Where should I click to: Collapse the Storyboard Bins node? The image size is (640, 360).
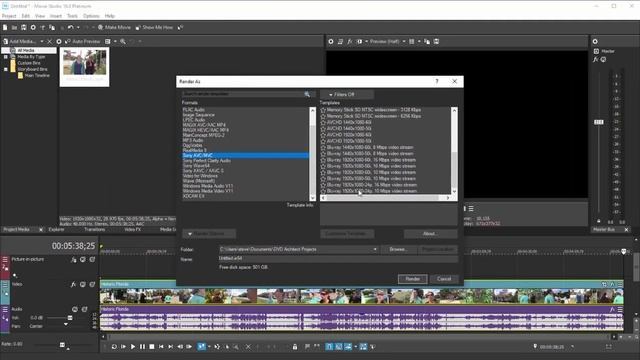click(x=6, y=69)
